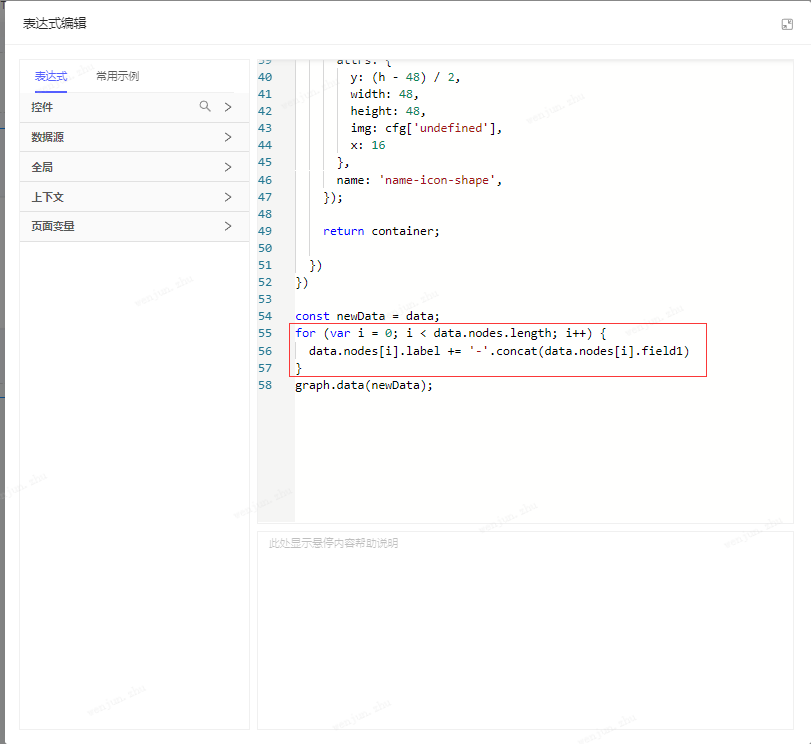This screenshot has height=744, width=811.
Task: Click the search icon in 控件 row
Action: [x=205, y=106]
